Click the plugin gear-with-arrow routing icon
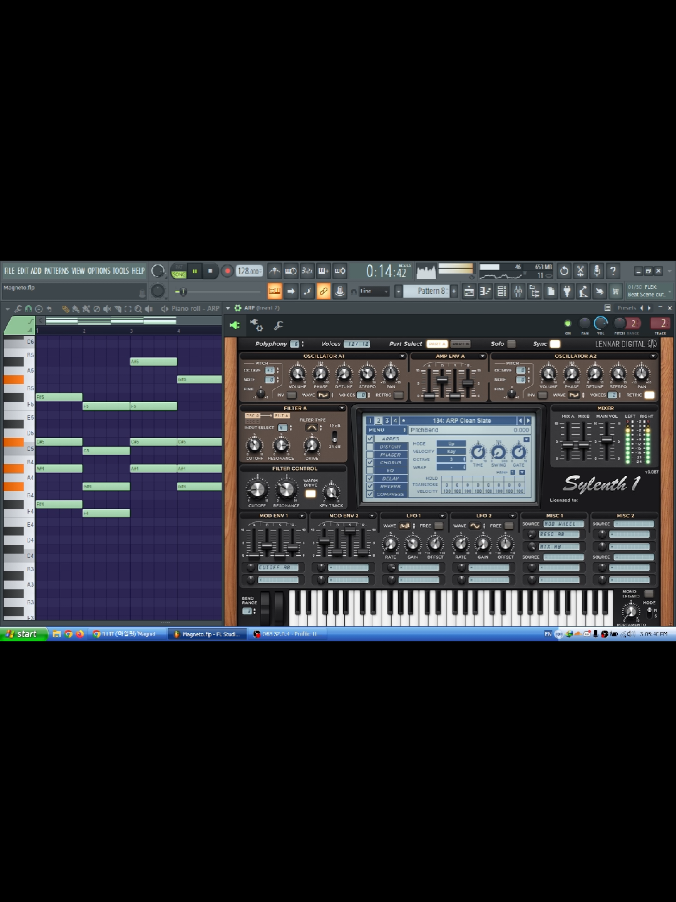Screen dimensions: 676x902 pyautogui.click(x=257, y=325)
